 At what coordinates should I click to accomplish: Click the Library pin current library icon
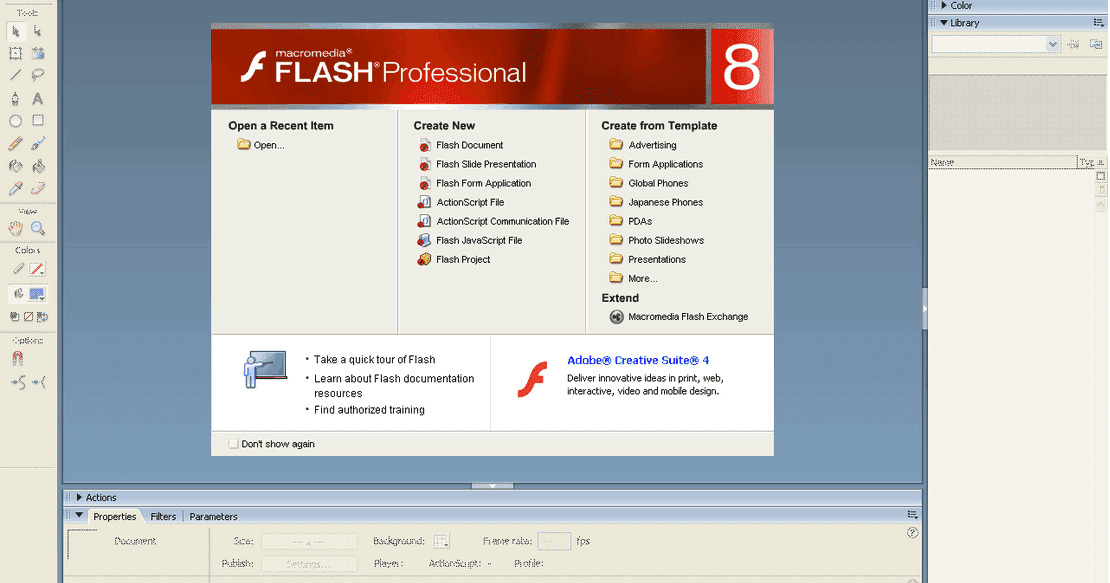point(1073,44)
